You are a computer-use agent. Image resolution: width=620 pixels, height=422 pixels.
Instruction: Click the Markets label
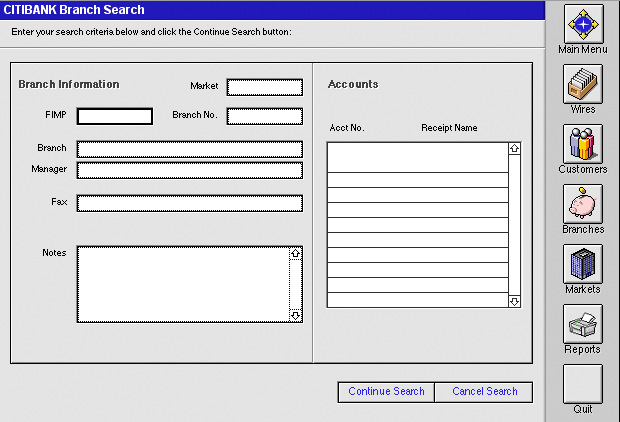coord(583,290)
